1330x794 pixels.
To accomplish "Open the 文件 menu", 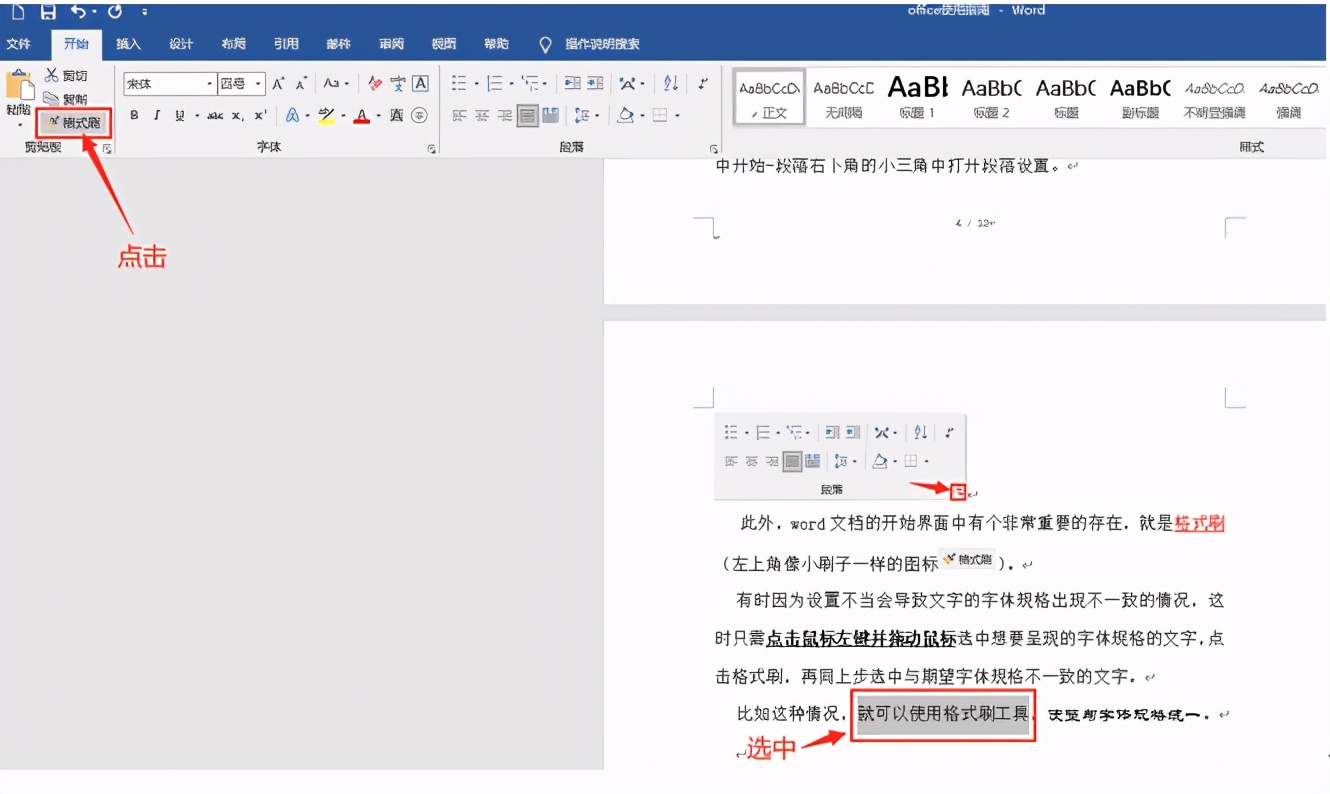I will pyautogui.click(x=21, y=43).
